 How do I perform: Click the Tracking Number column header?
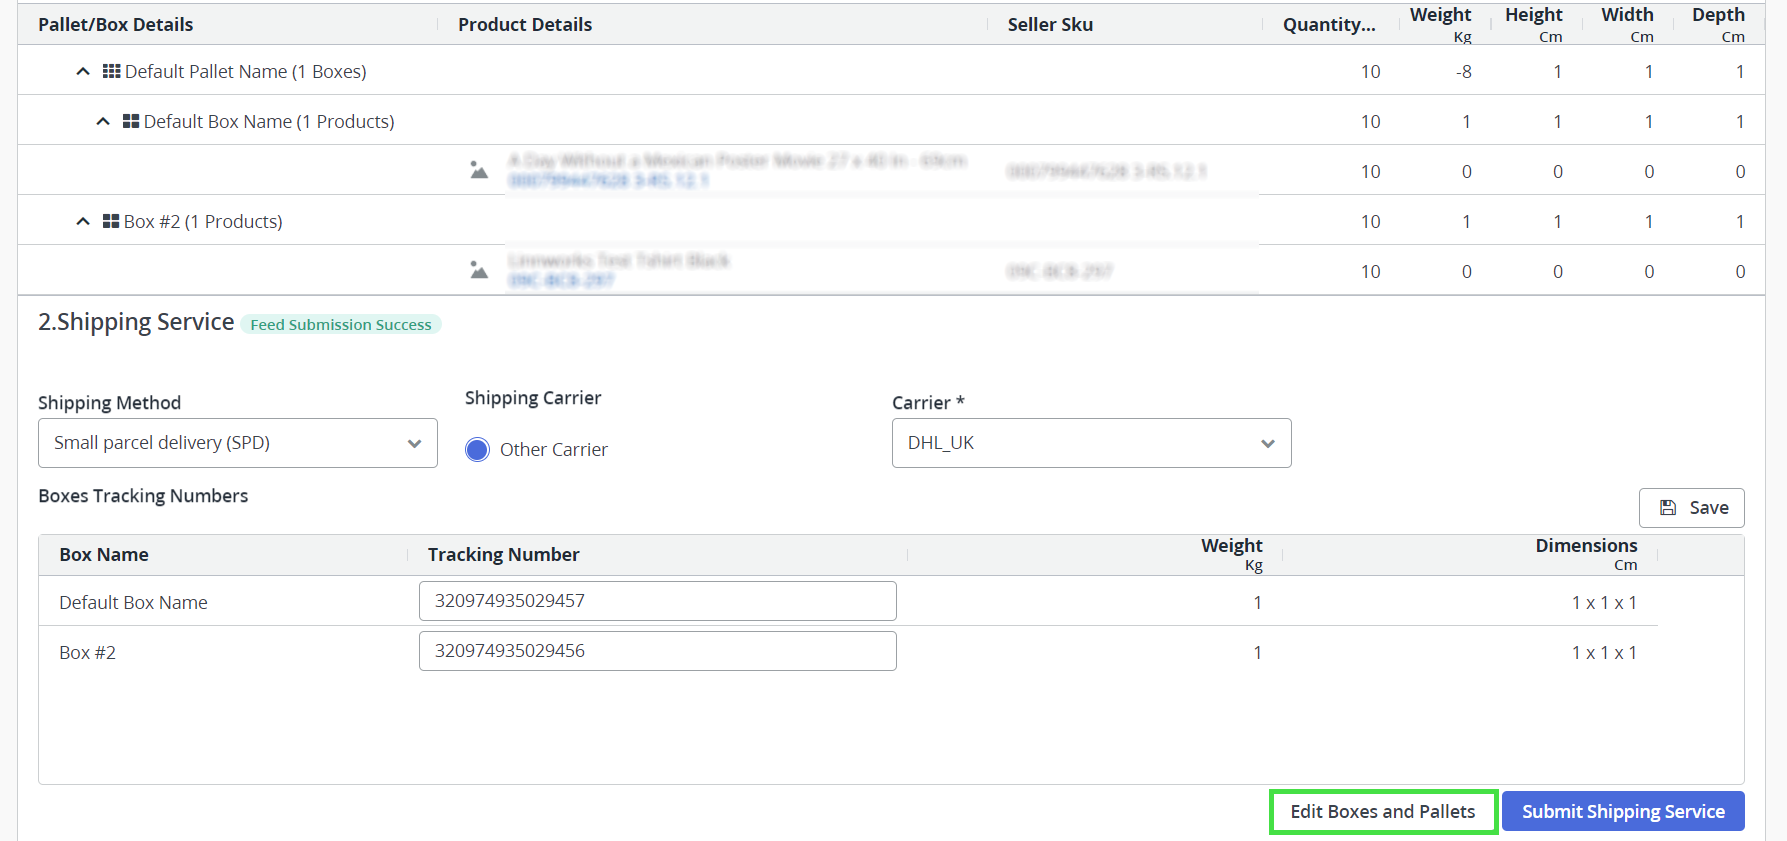pos(503,555)
